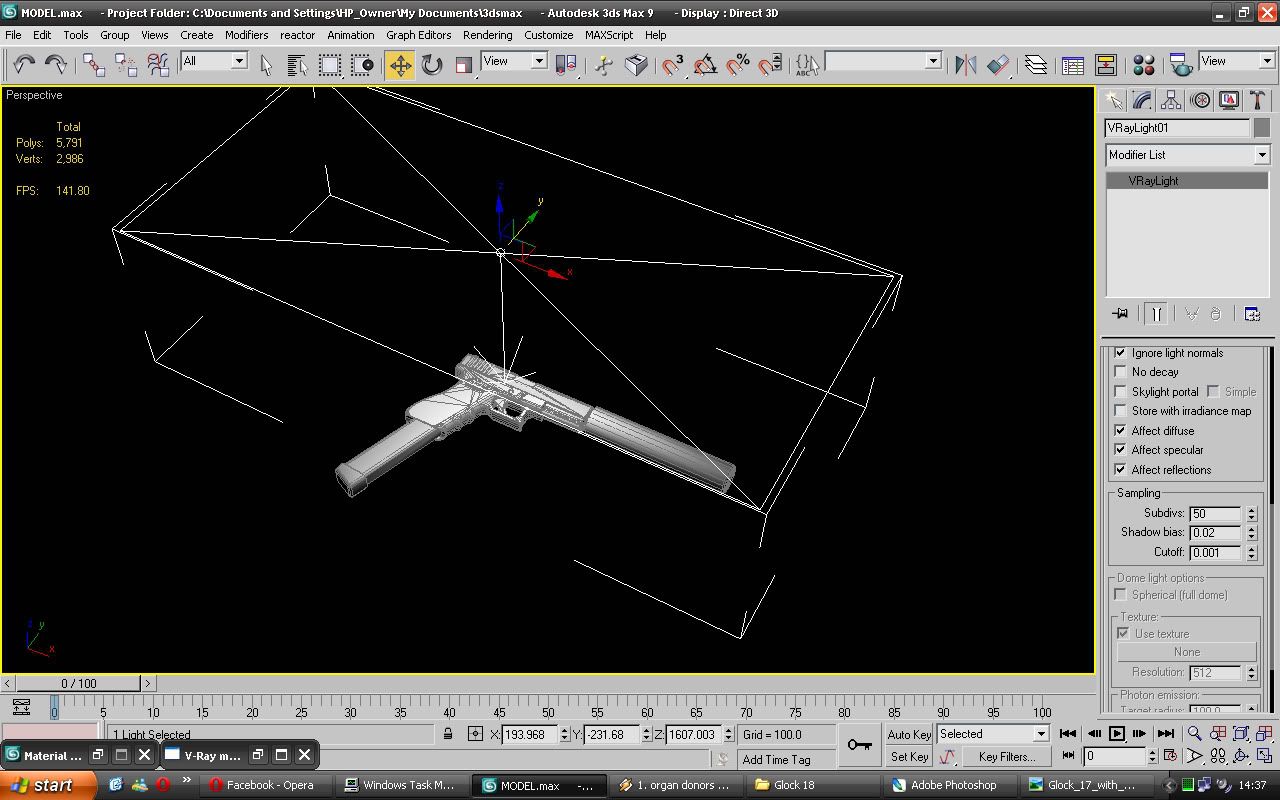Click the Mirror tool icon
Screen dimensions: 1280x800
(x=965, y=65)
